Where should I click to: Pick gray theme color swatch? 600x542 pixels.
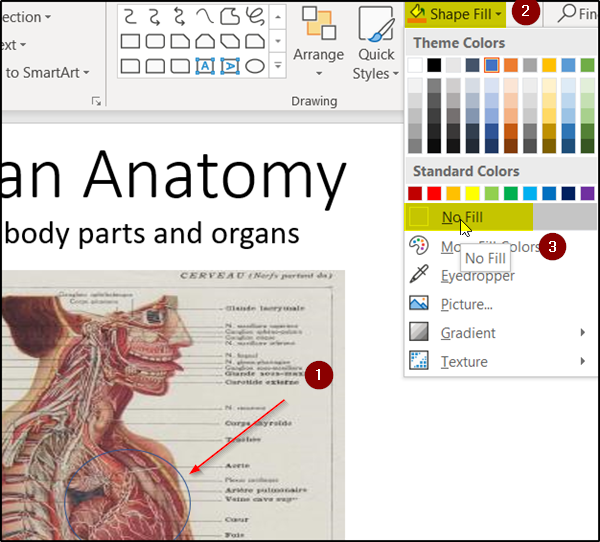click(x=530, y=65)
